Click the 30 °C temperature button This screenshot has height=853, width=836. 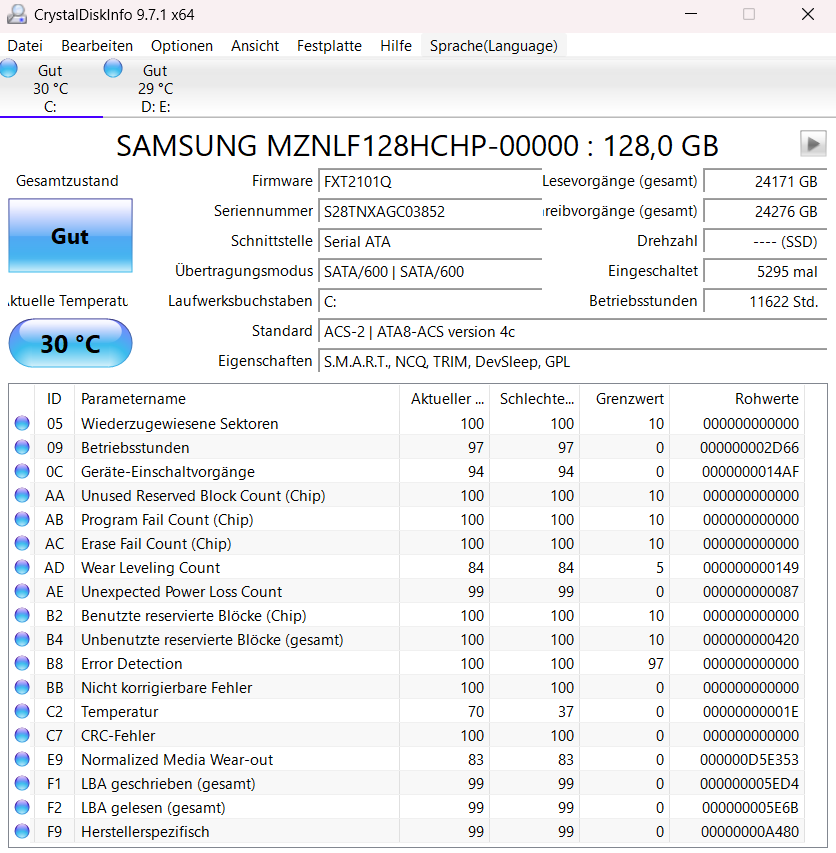[70, 343]
